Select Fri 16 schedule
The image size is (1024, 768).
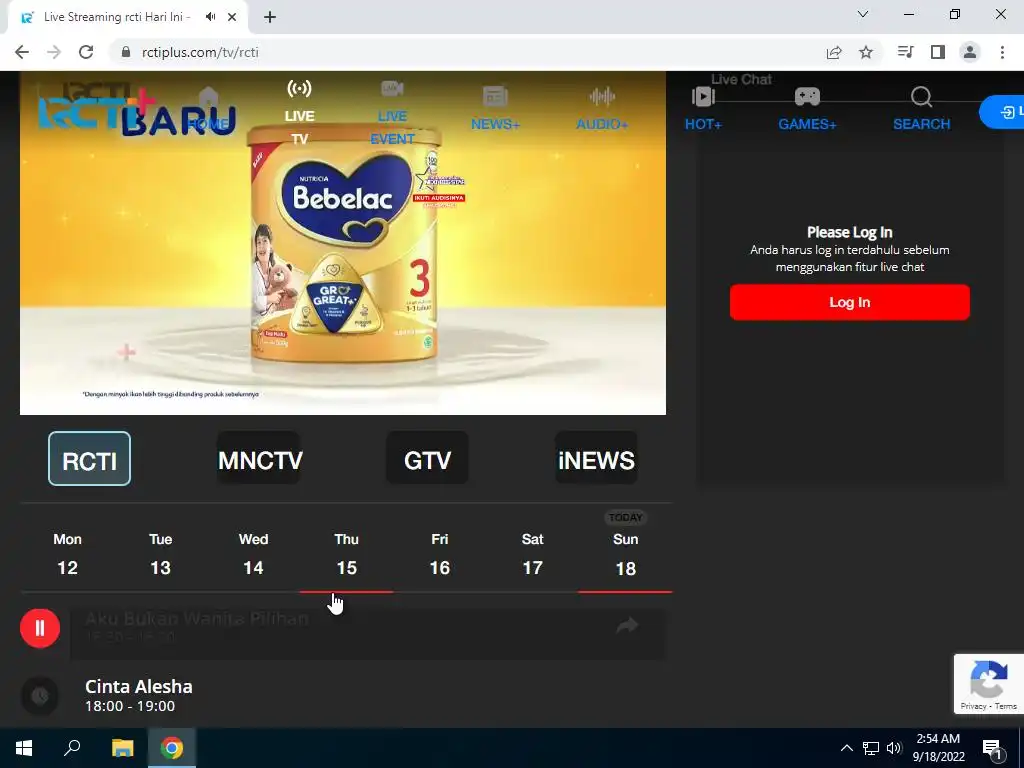coord(440,554)
